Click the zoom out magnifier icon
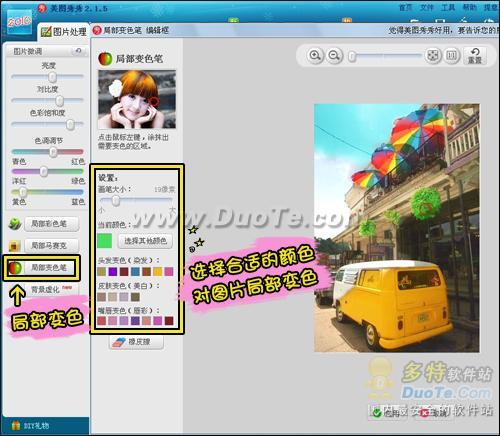 (x=334, y=55)
